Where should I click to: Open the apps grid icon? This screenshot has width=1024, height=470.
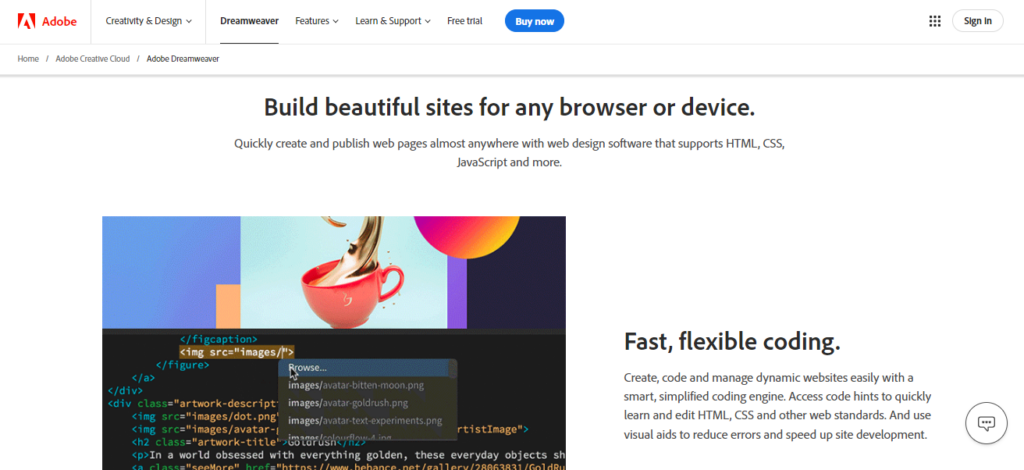point(935,21)
